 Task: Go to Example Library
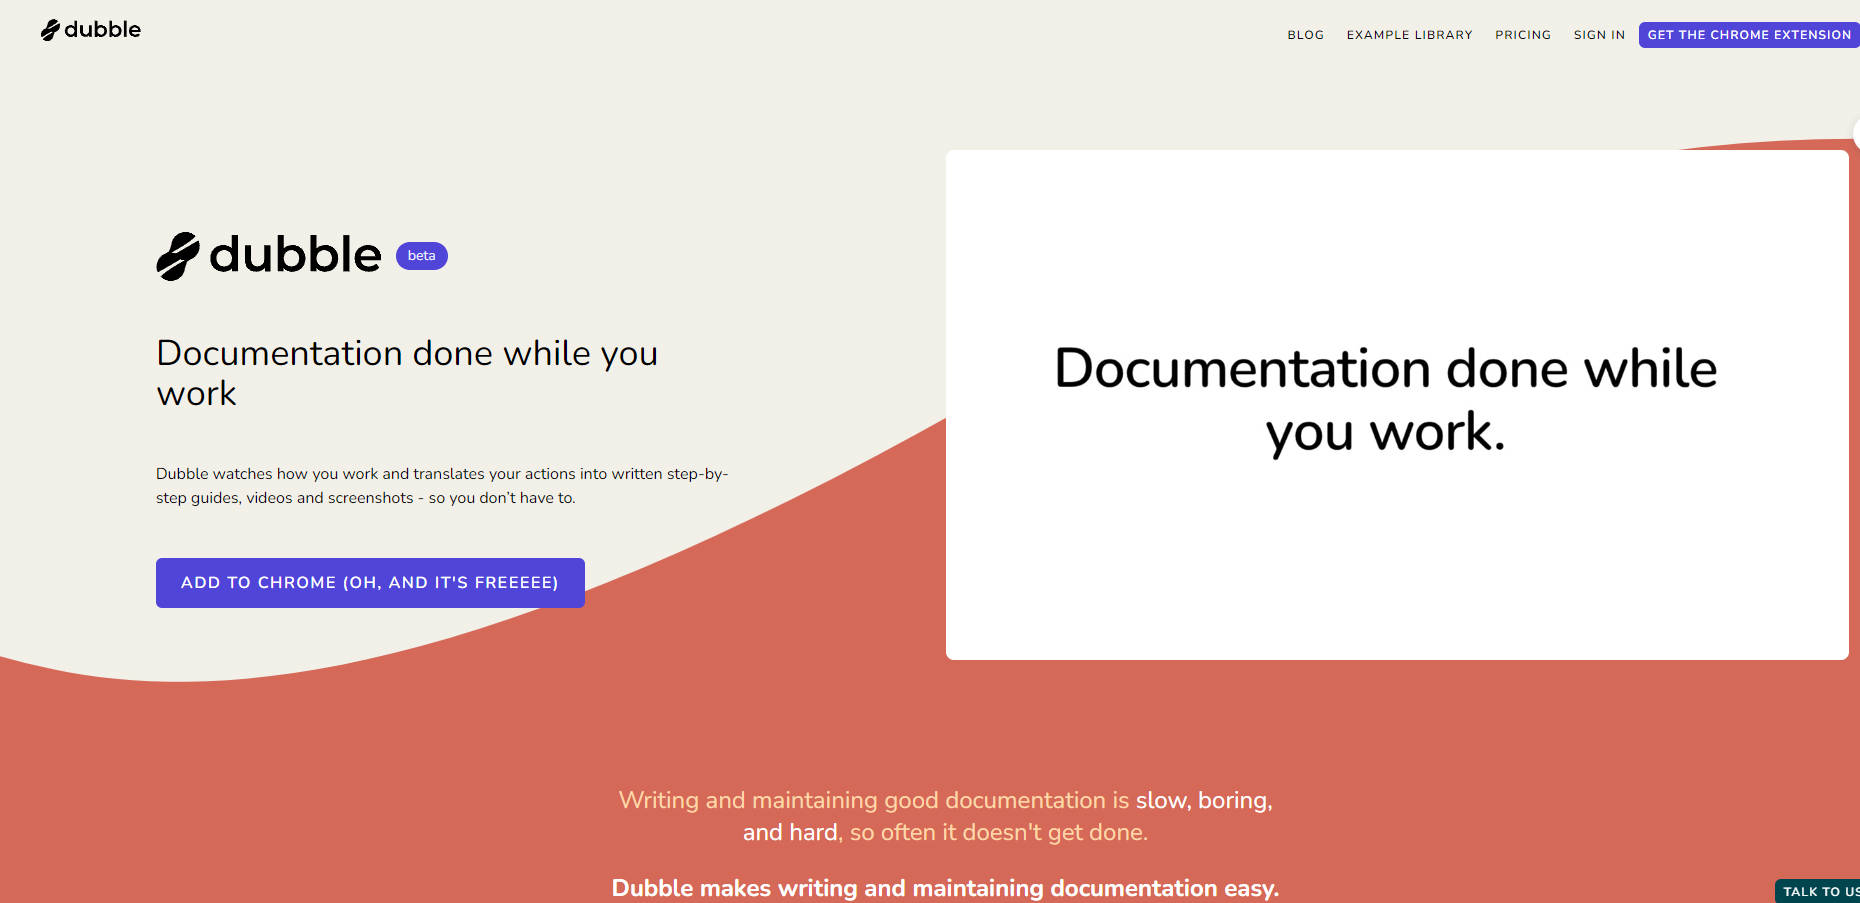(x=1409, y=35)
